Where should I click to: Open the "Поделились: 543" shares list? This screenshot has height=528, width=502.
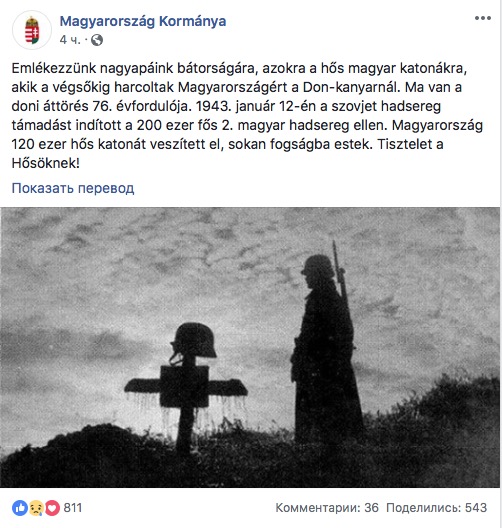(436, 508)
